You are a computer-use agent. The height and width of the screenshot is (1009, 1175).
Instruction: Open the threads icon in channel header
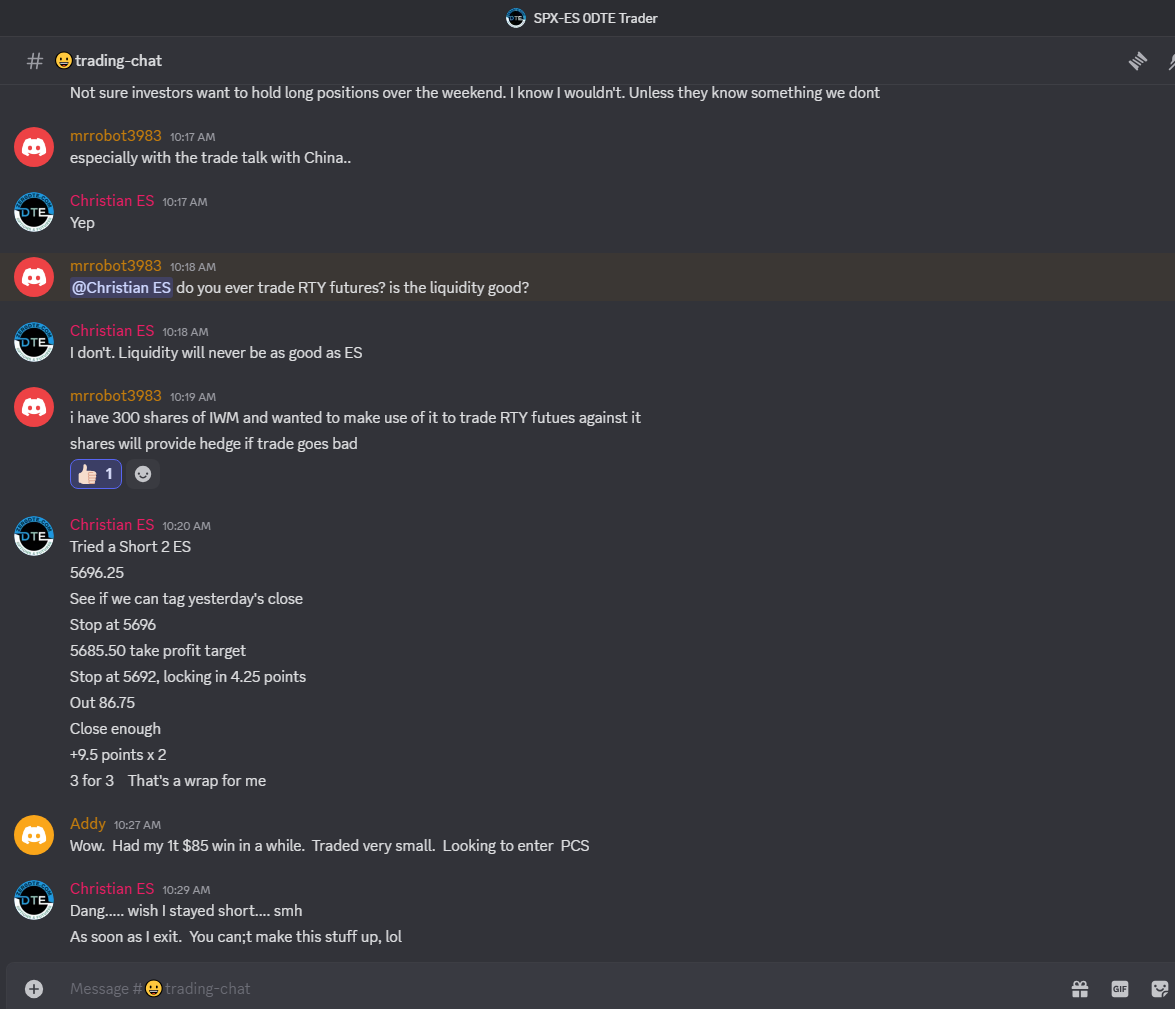1138,61
